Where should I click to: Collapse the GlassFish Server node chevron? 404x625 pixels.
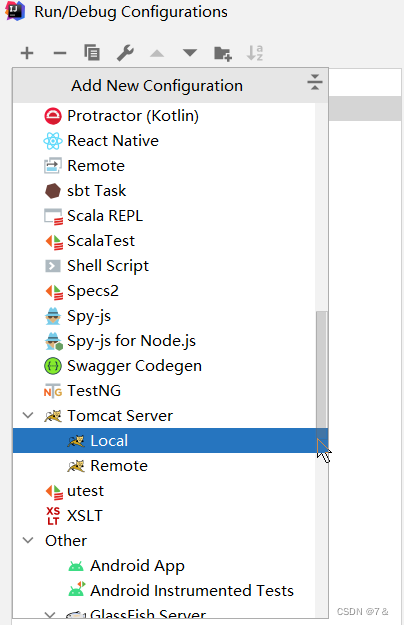coord(50,615)
